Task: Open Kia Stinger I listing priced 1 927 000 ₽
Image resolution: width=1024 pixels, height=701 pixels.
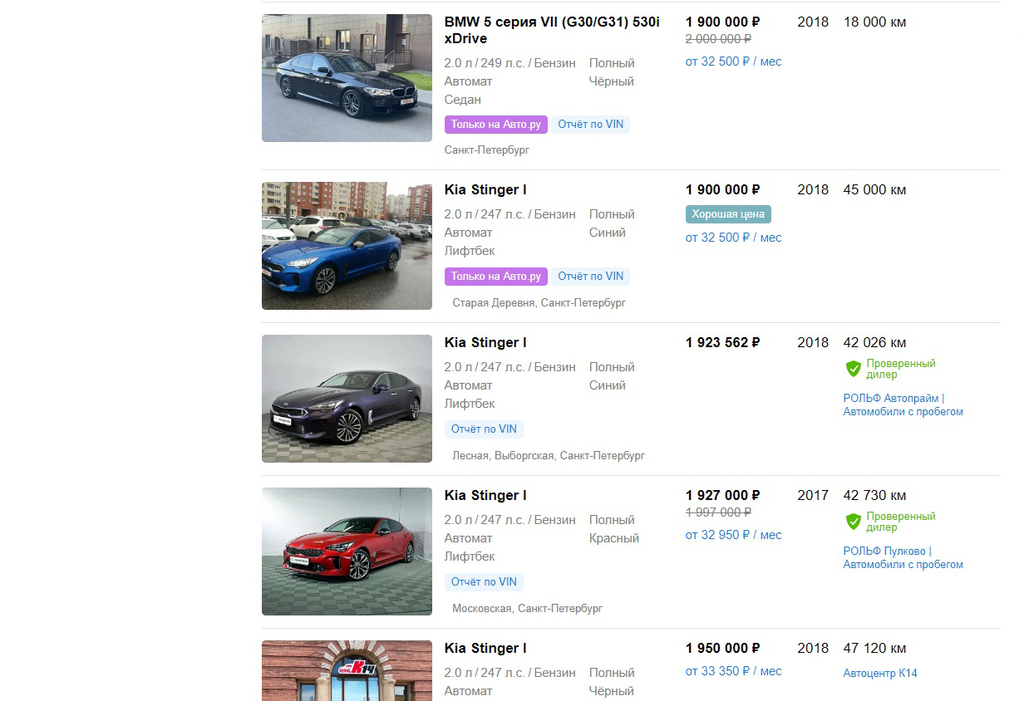Action: (x=485, y=495)
